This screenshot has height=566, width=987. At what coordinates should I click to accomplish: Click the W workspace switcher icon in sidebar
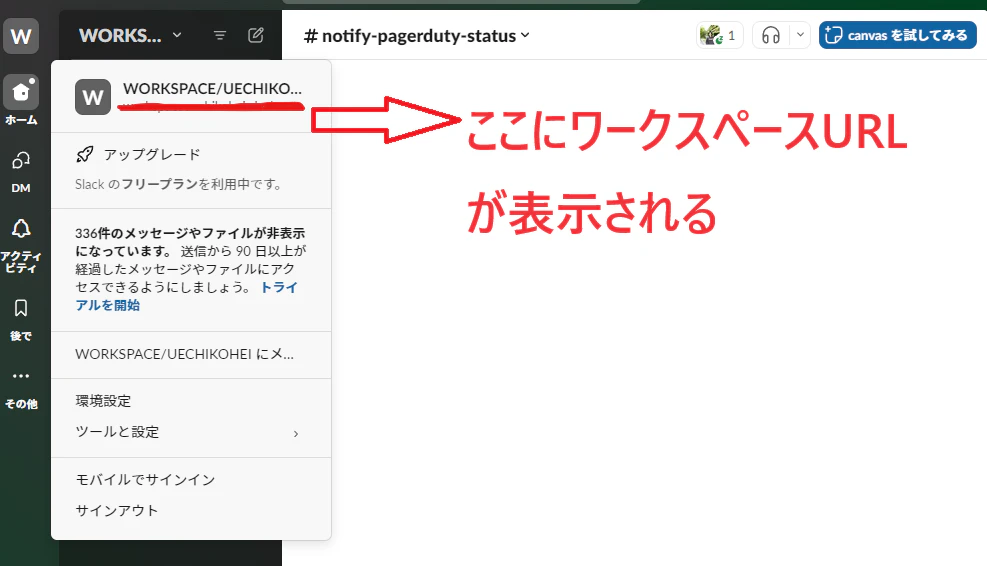pos(21,36)
